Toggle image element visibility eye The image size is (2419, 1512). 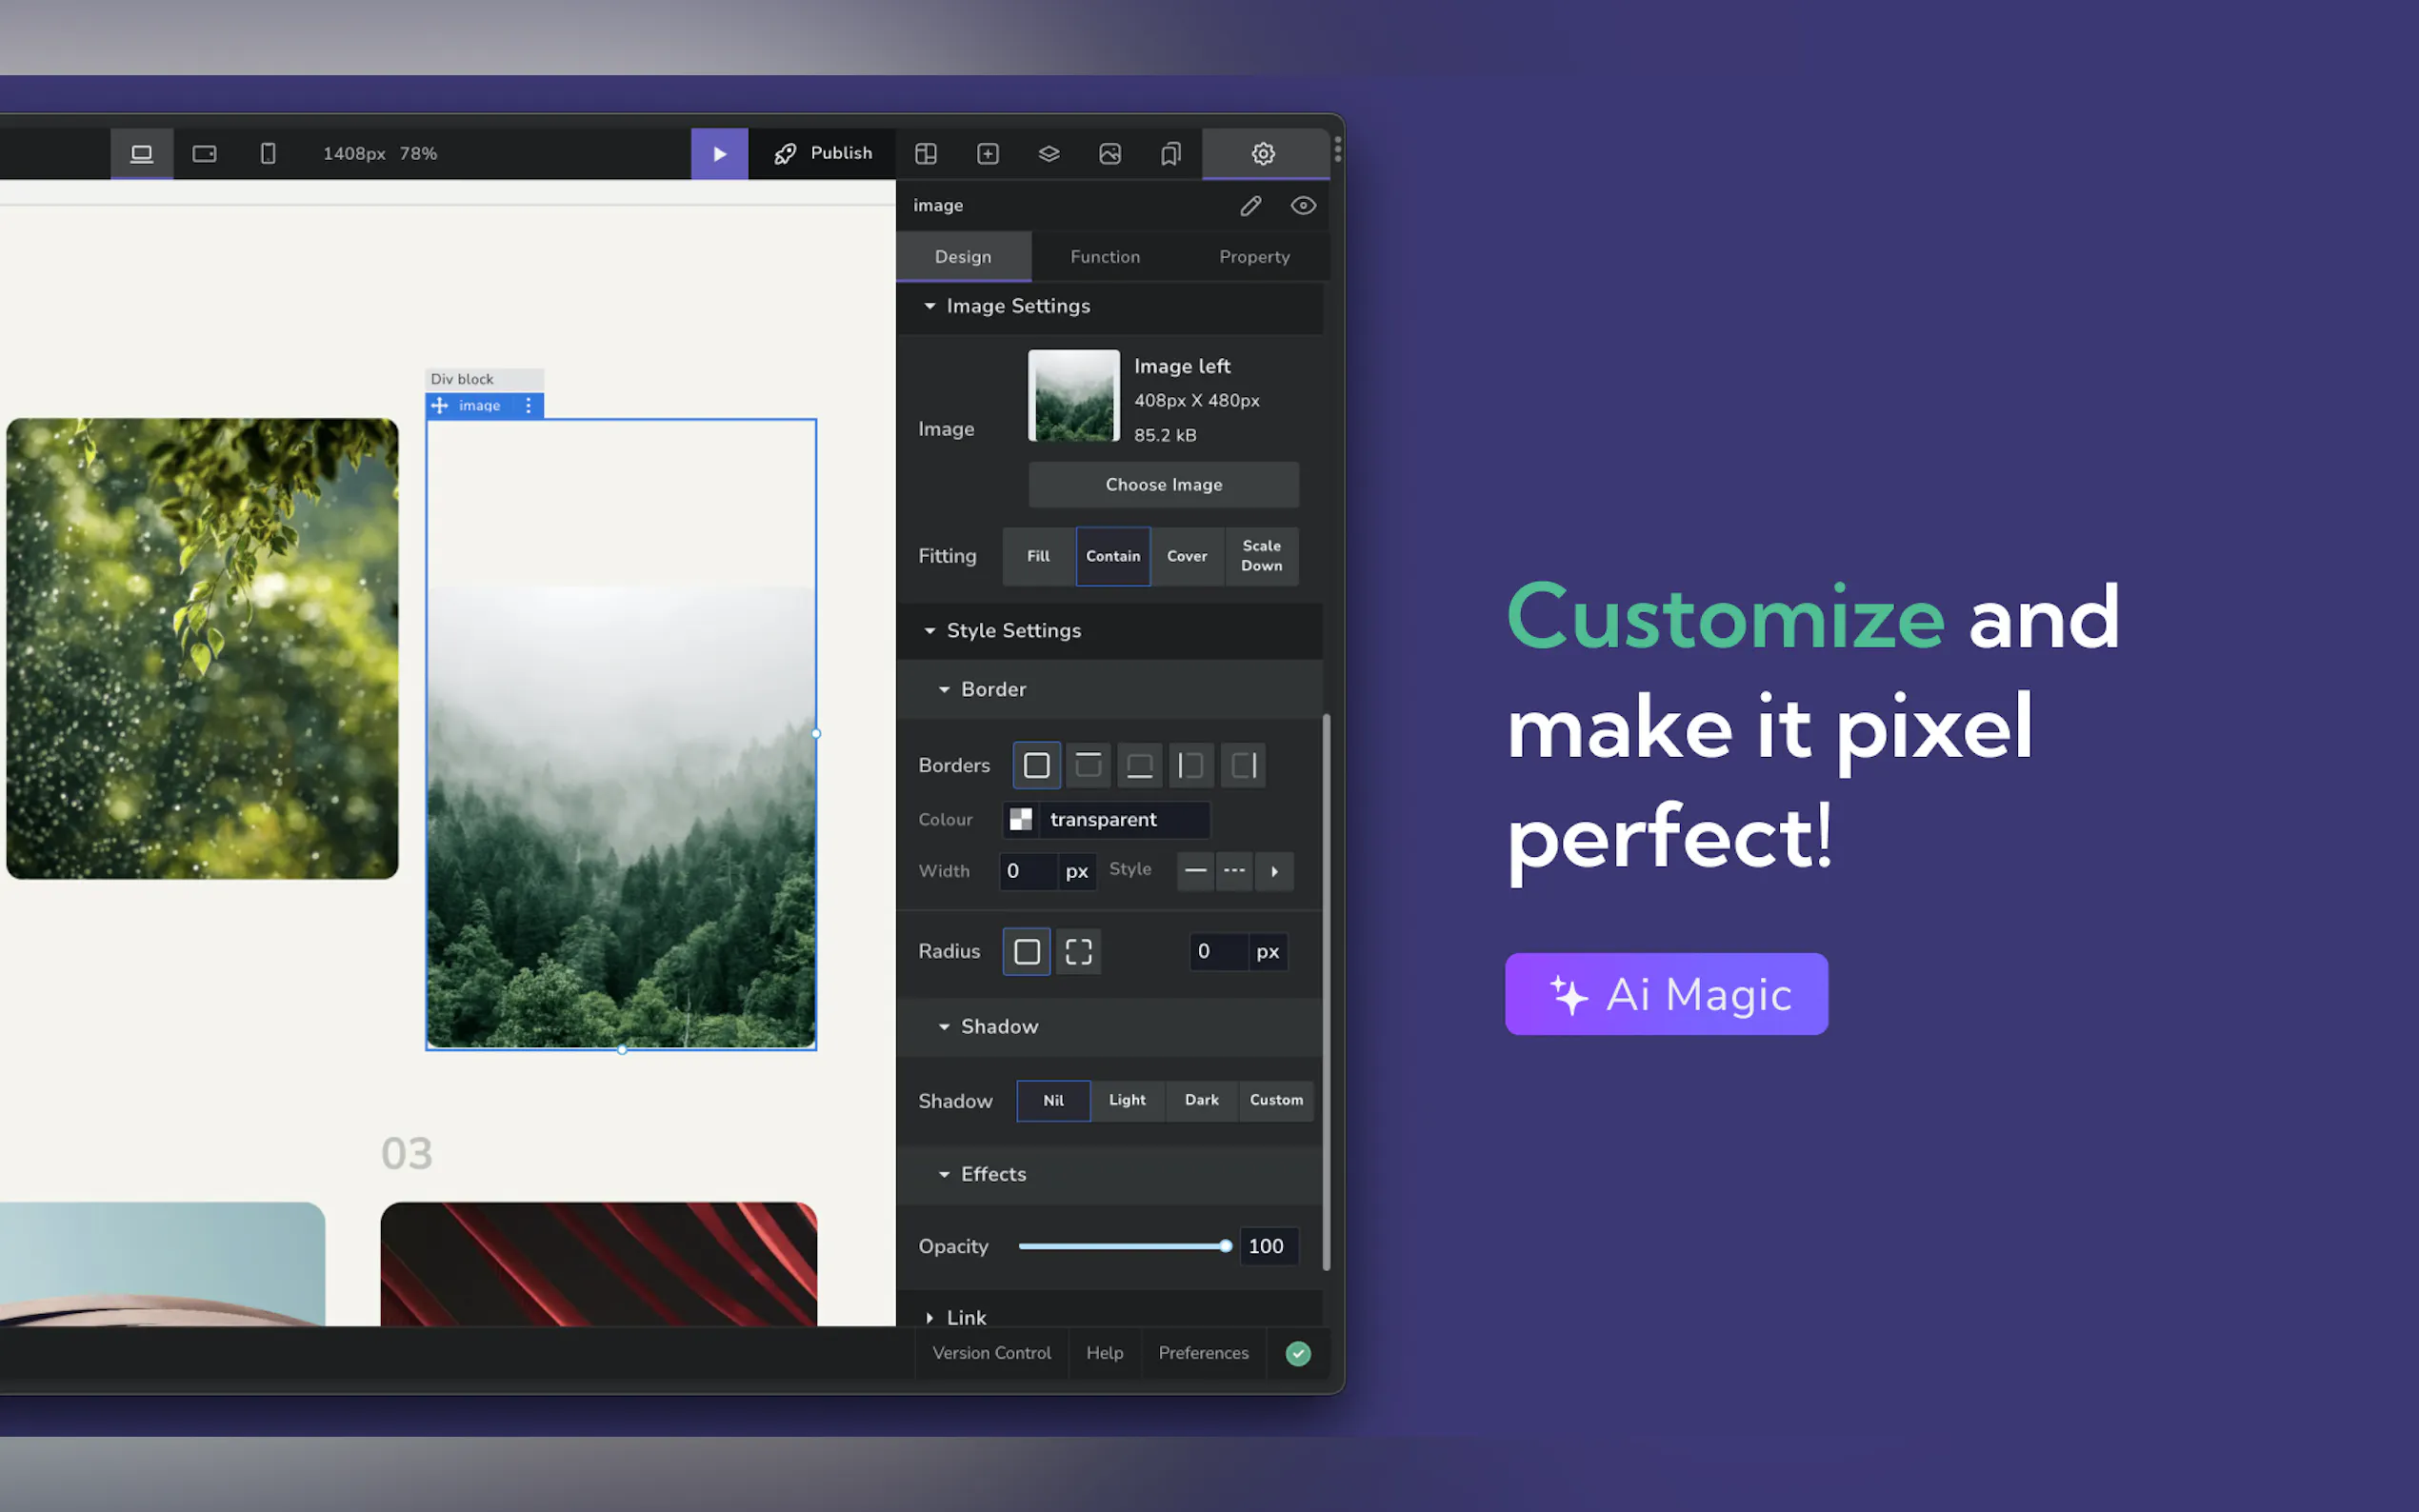pos(1302,206)
